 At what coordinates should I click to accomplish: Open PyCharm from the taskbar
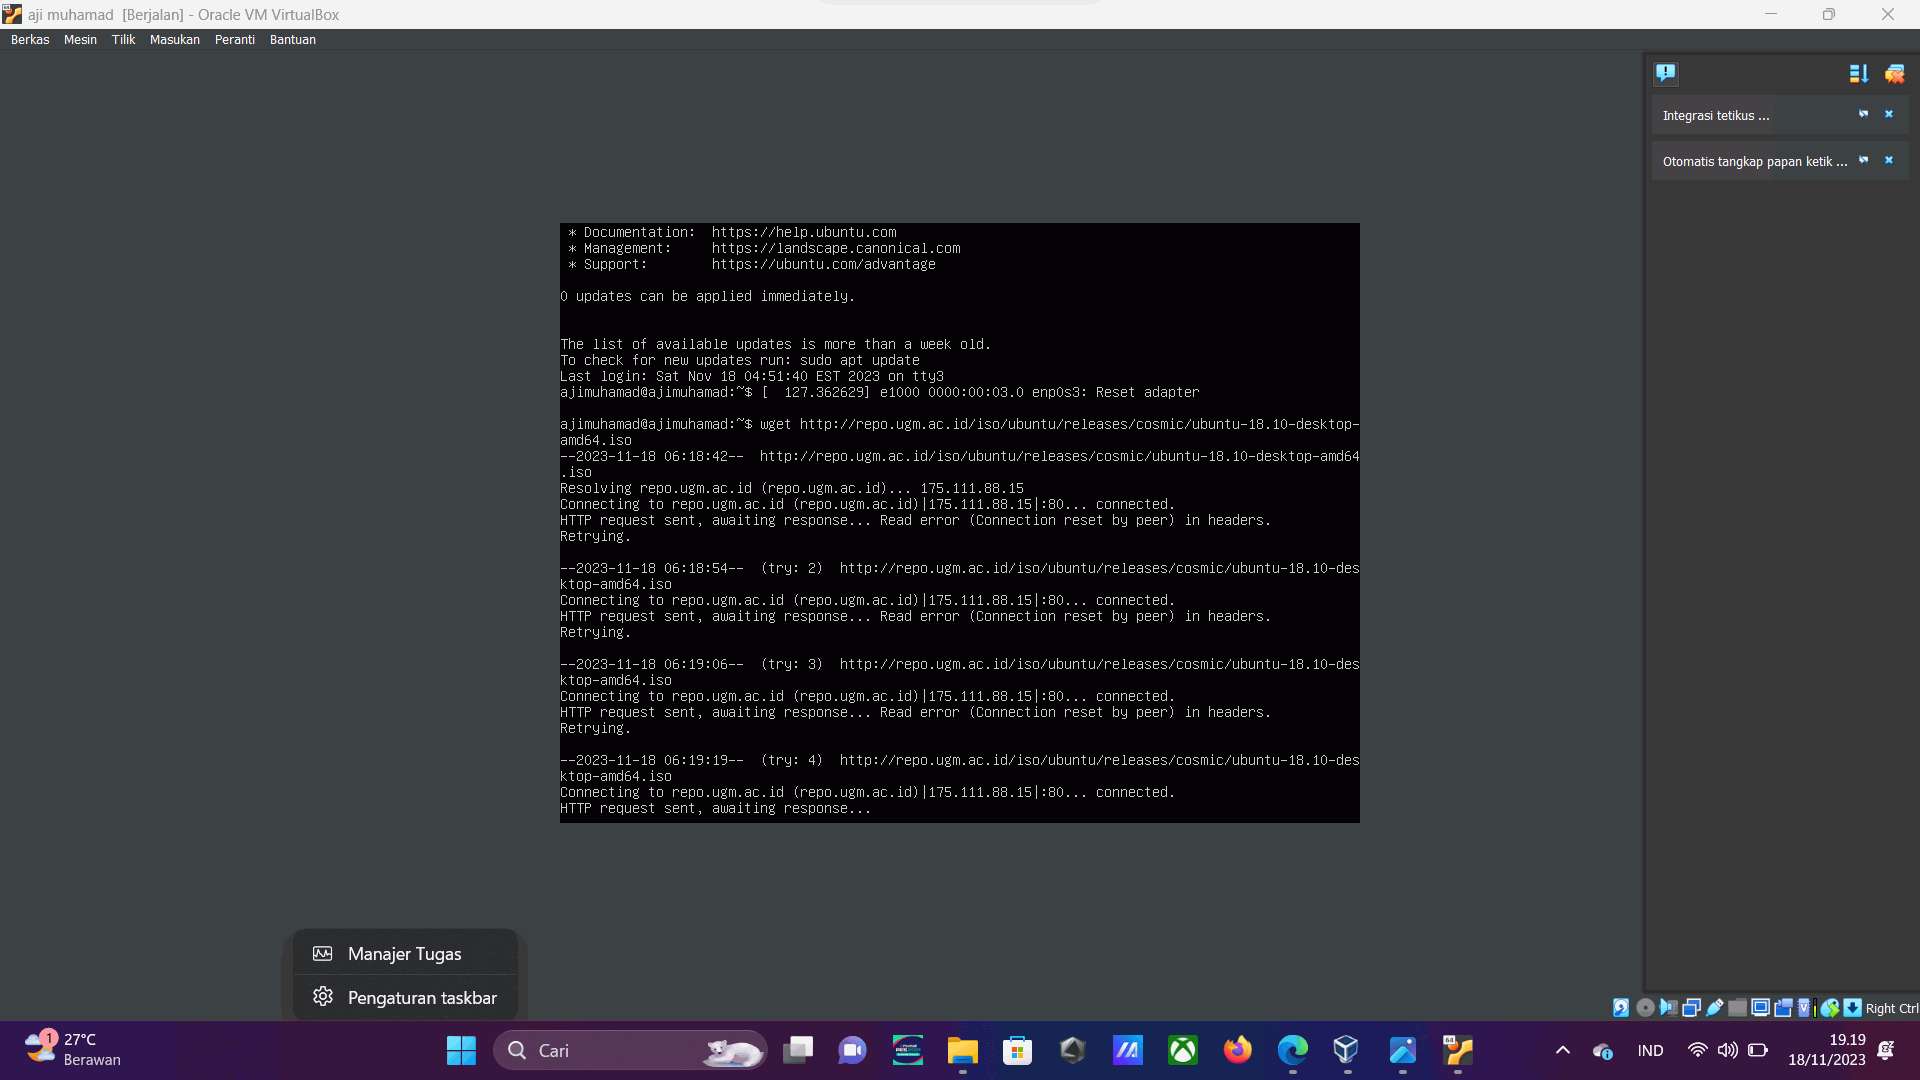click(907, 1050)
